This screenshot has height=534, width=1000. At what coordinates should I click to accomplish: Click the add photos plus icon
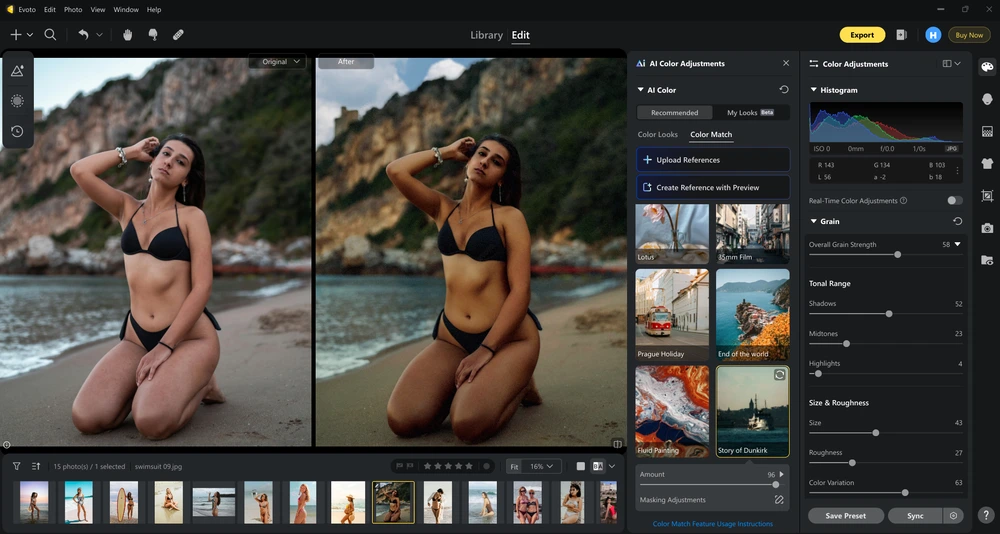pos(16,35)
